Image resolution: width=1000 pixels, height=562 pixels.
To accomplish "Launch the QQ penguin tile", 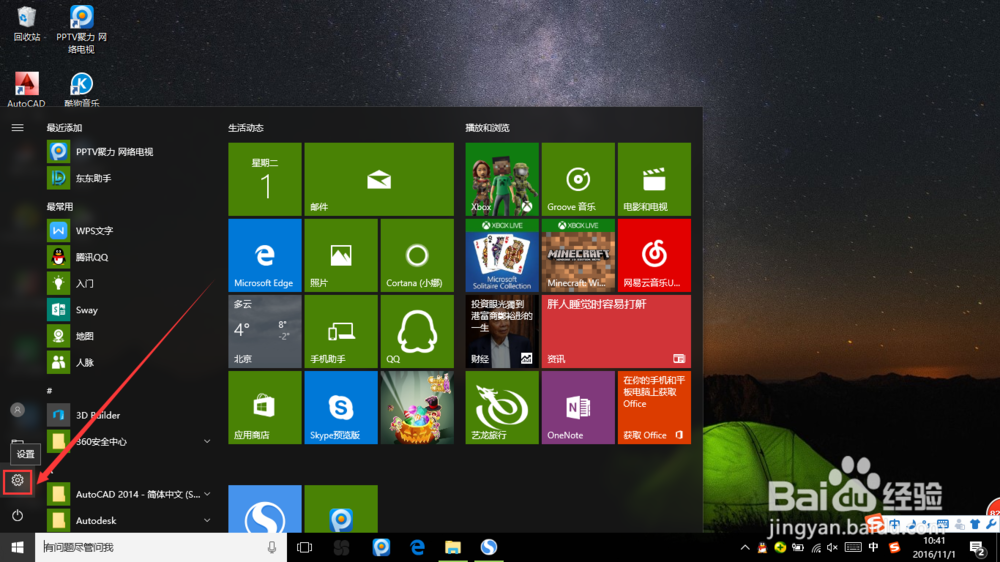I will pos(417,331).
